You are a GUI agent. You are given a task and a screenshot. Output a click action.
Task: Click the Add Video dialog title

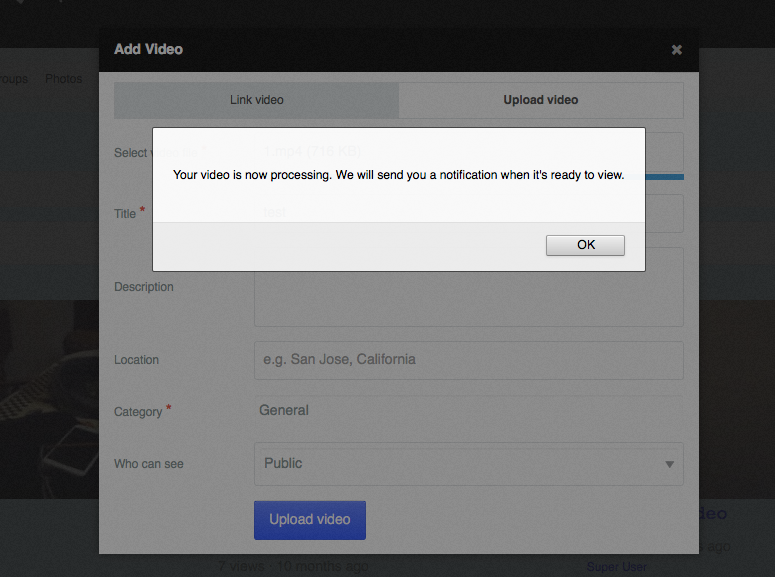coord(148,49)
